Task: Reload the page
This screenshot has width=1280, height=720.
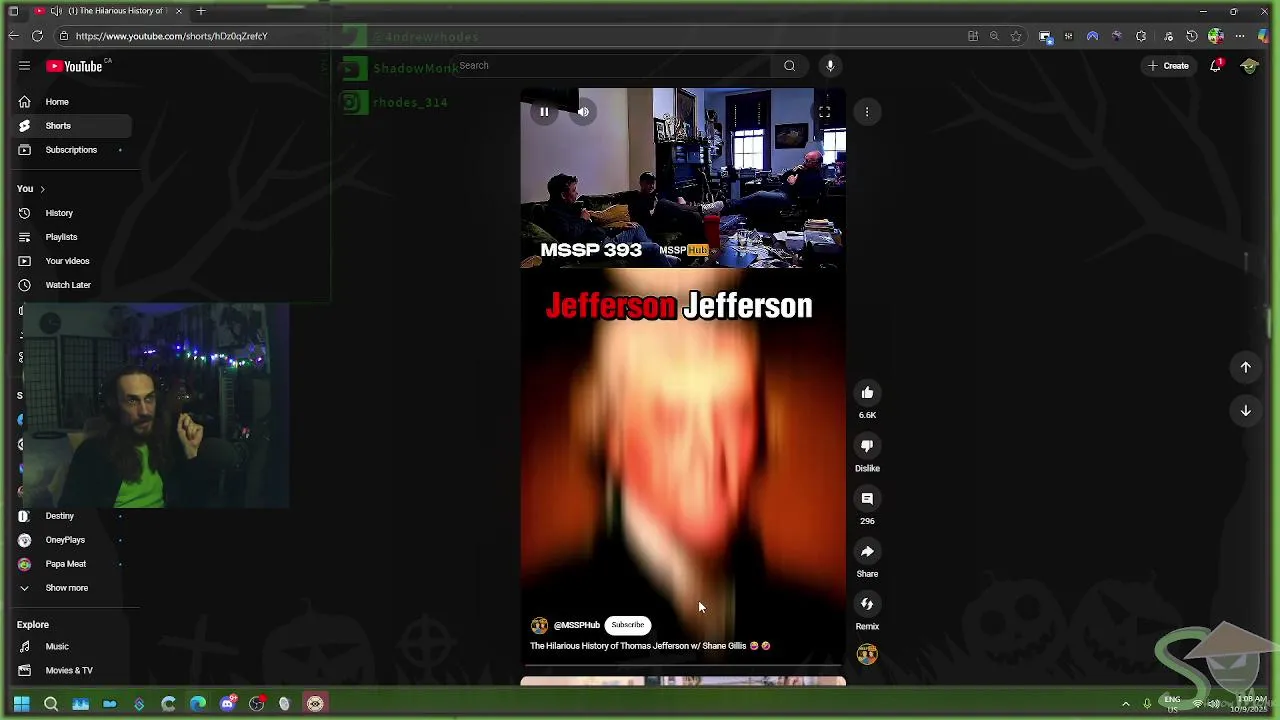Action: pos(37,36)
